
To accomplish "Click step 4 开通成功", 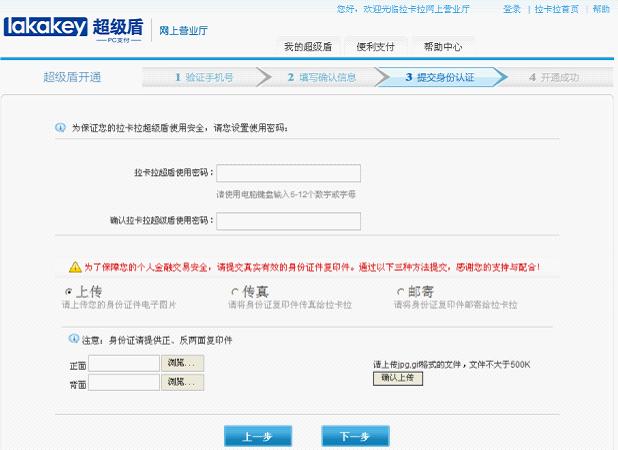I will click(554, 77).
